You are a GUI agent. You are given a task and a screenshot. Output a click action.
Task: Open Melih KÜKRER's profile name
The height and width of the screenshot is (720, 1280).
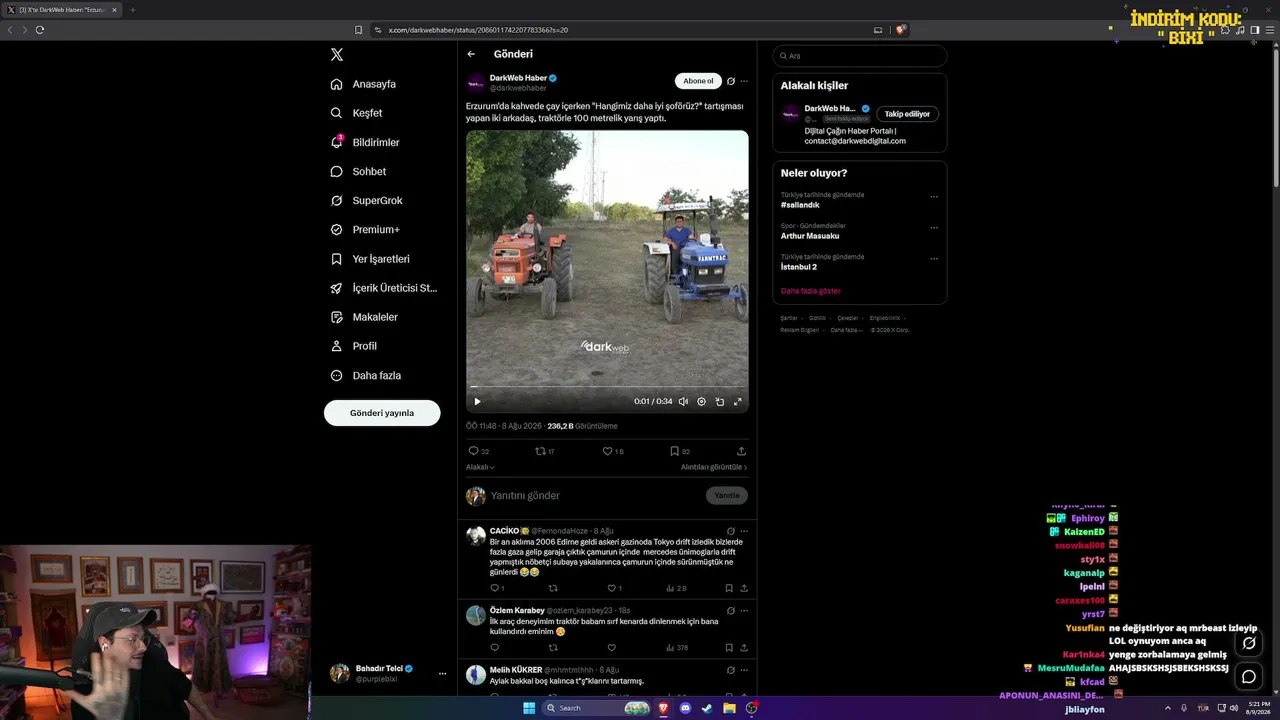(516, 670)
